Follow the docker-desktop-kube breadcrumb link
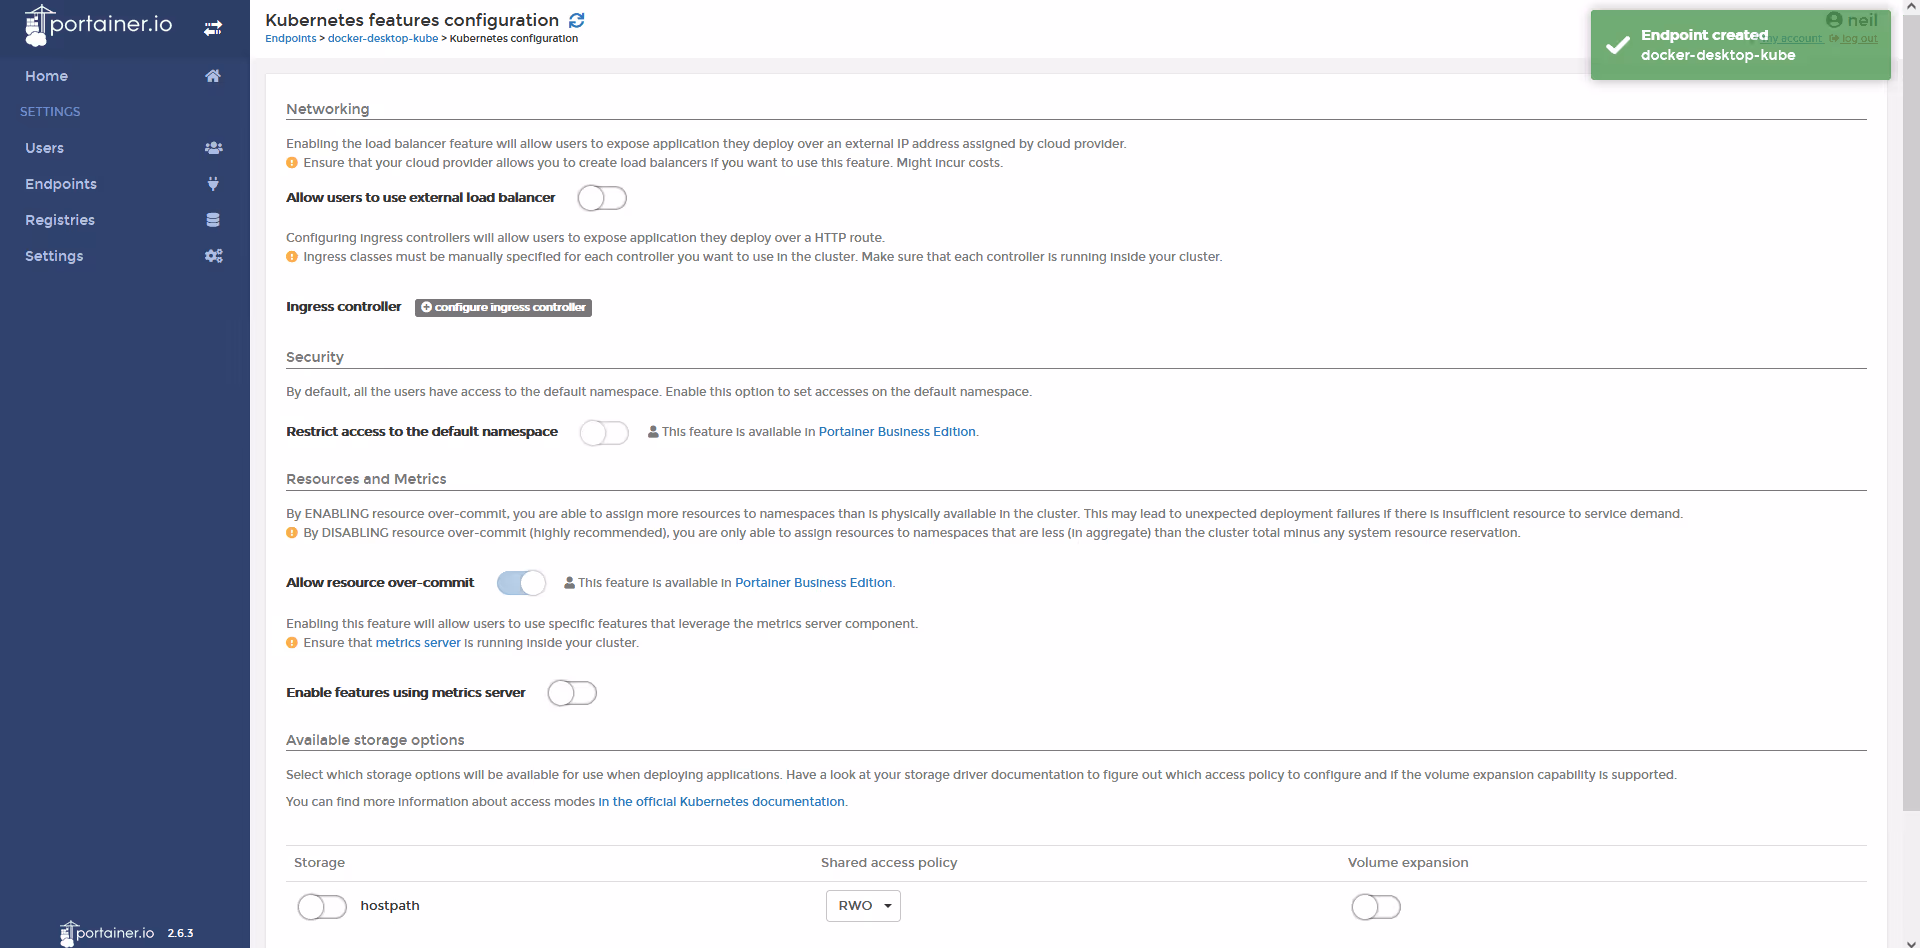Viewport: 1920px width, 948px height. [383, 39]
